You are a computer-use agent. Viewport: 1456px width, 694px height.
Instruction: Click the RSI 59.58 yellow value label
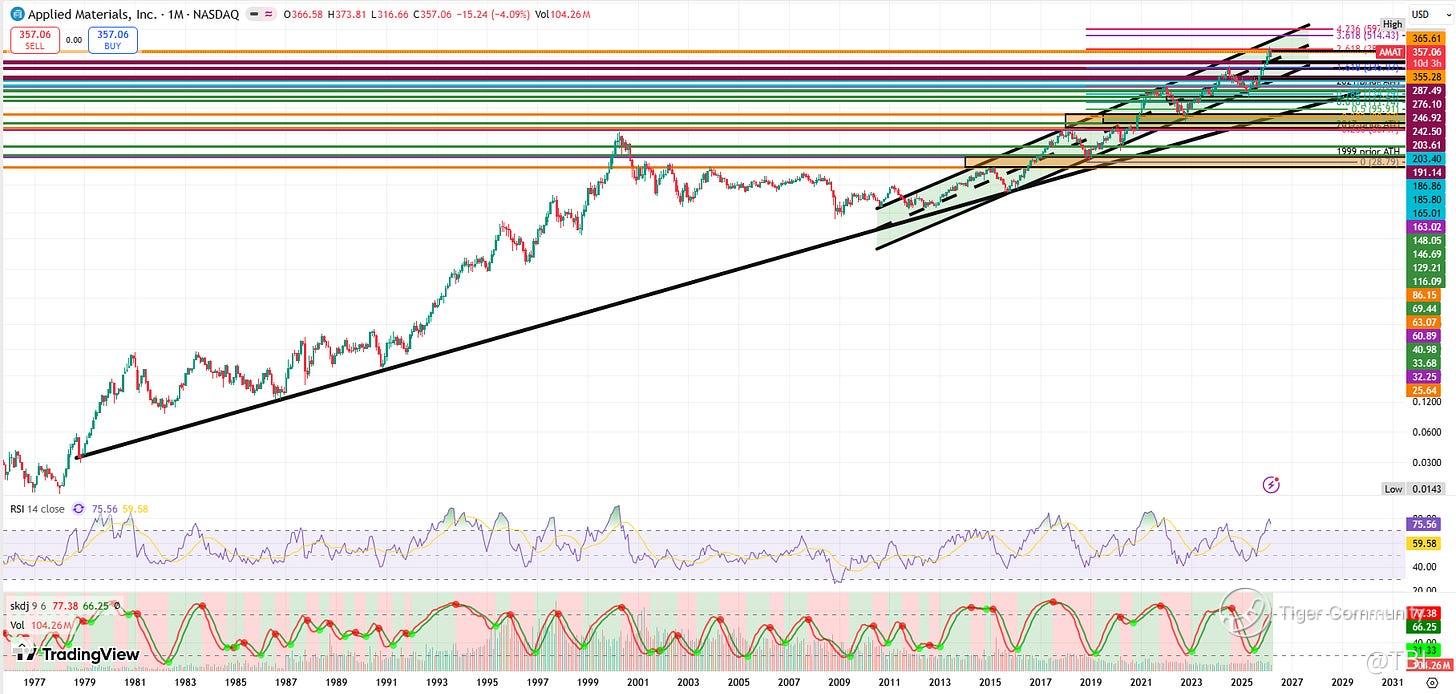[1424, 543]
